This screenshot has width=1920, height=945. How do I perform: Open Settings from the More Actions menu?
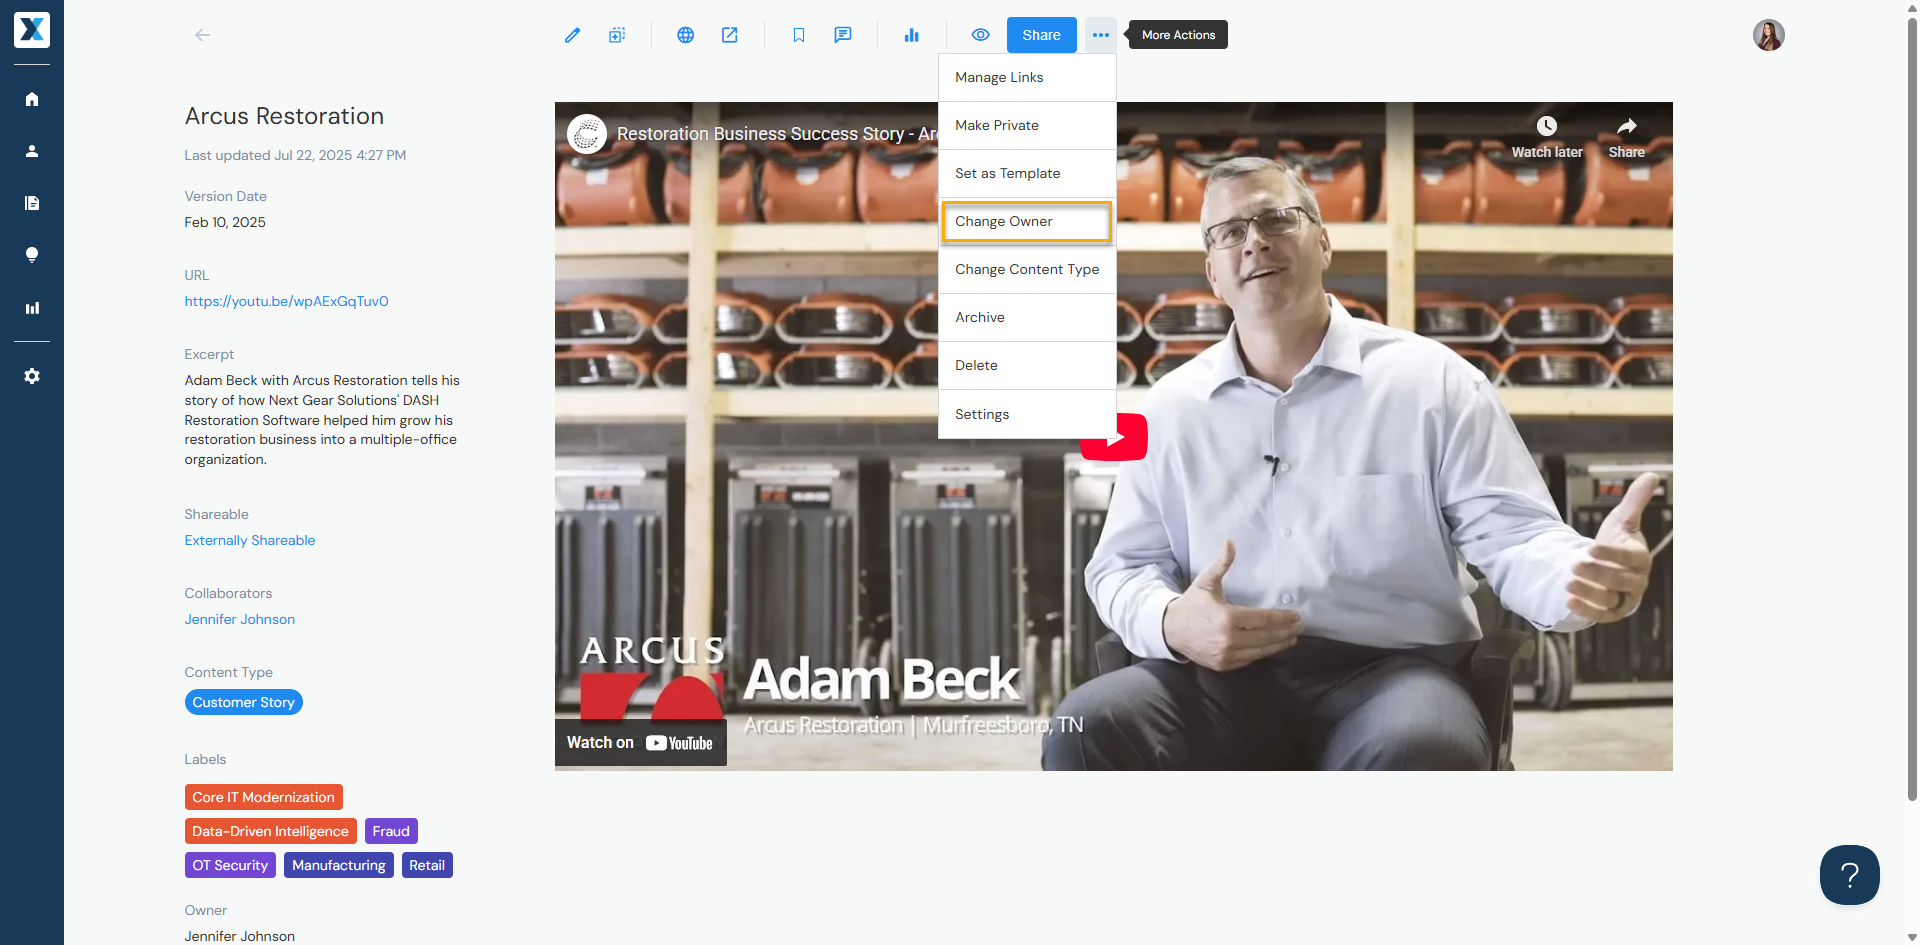pos(1027,414)
